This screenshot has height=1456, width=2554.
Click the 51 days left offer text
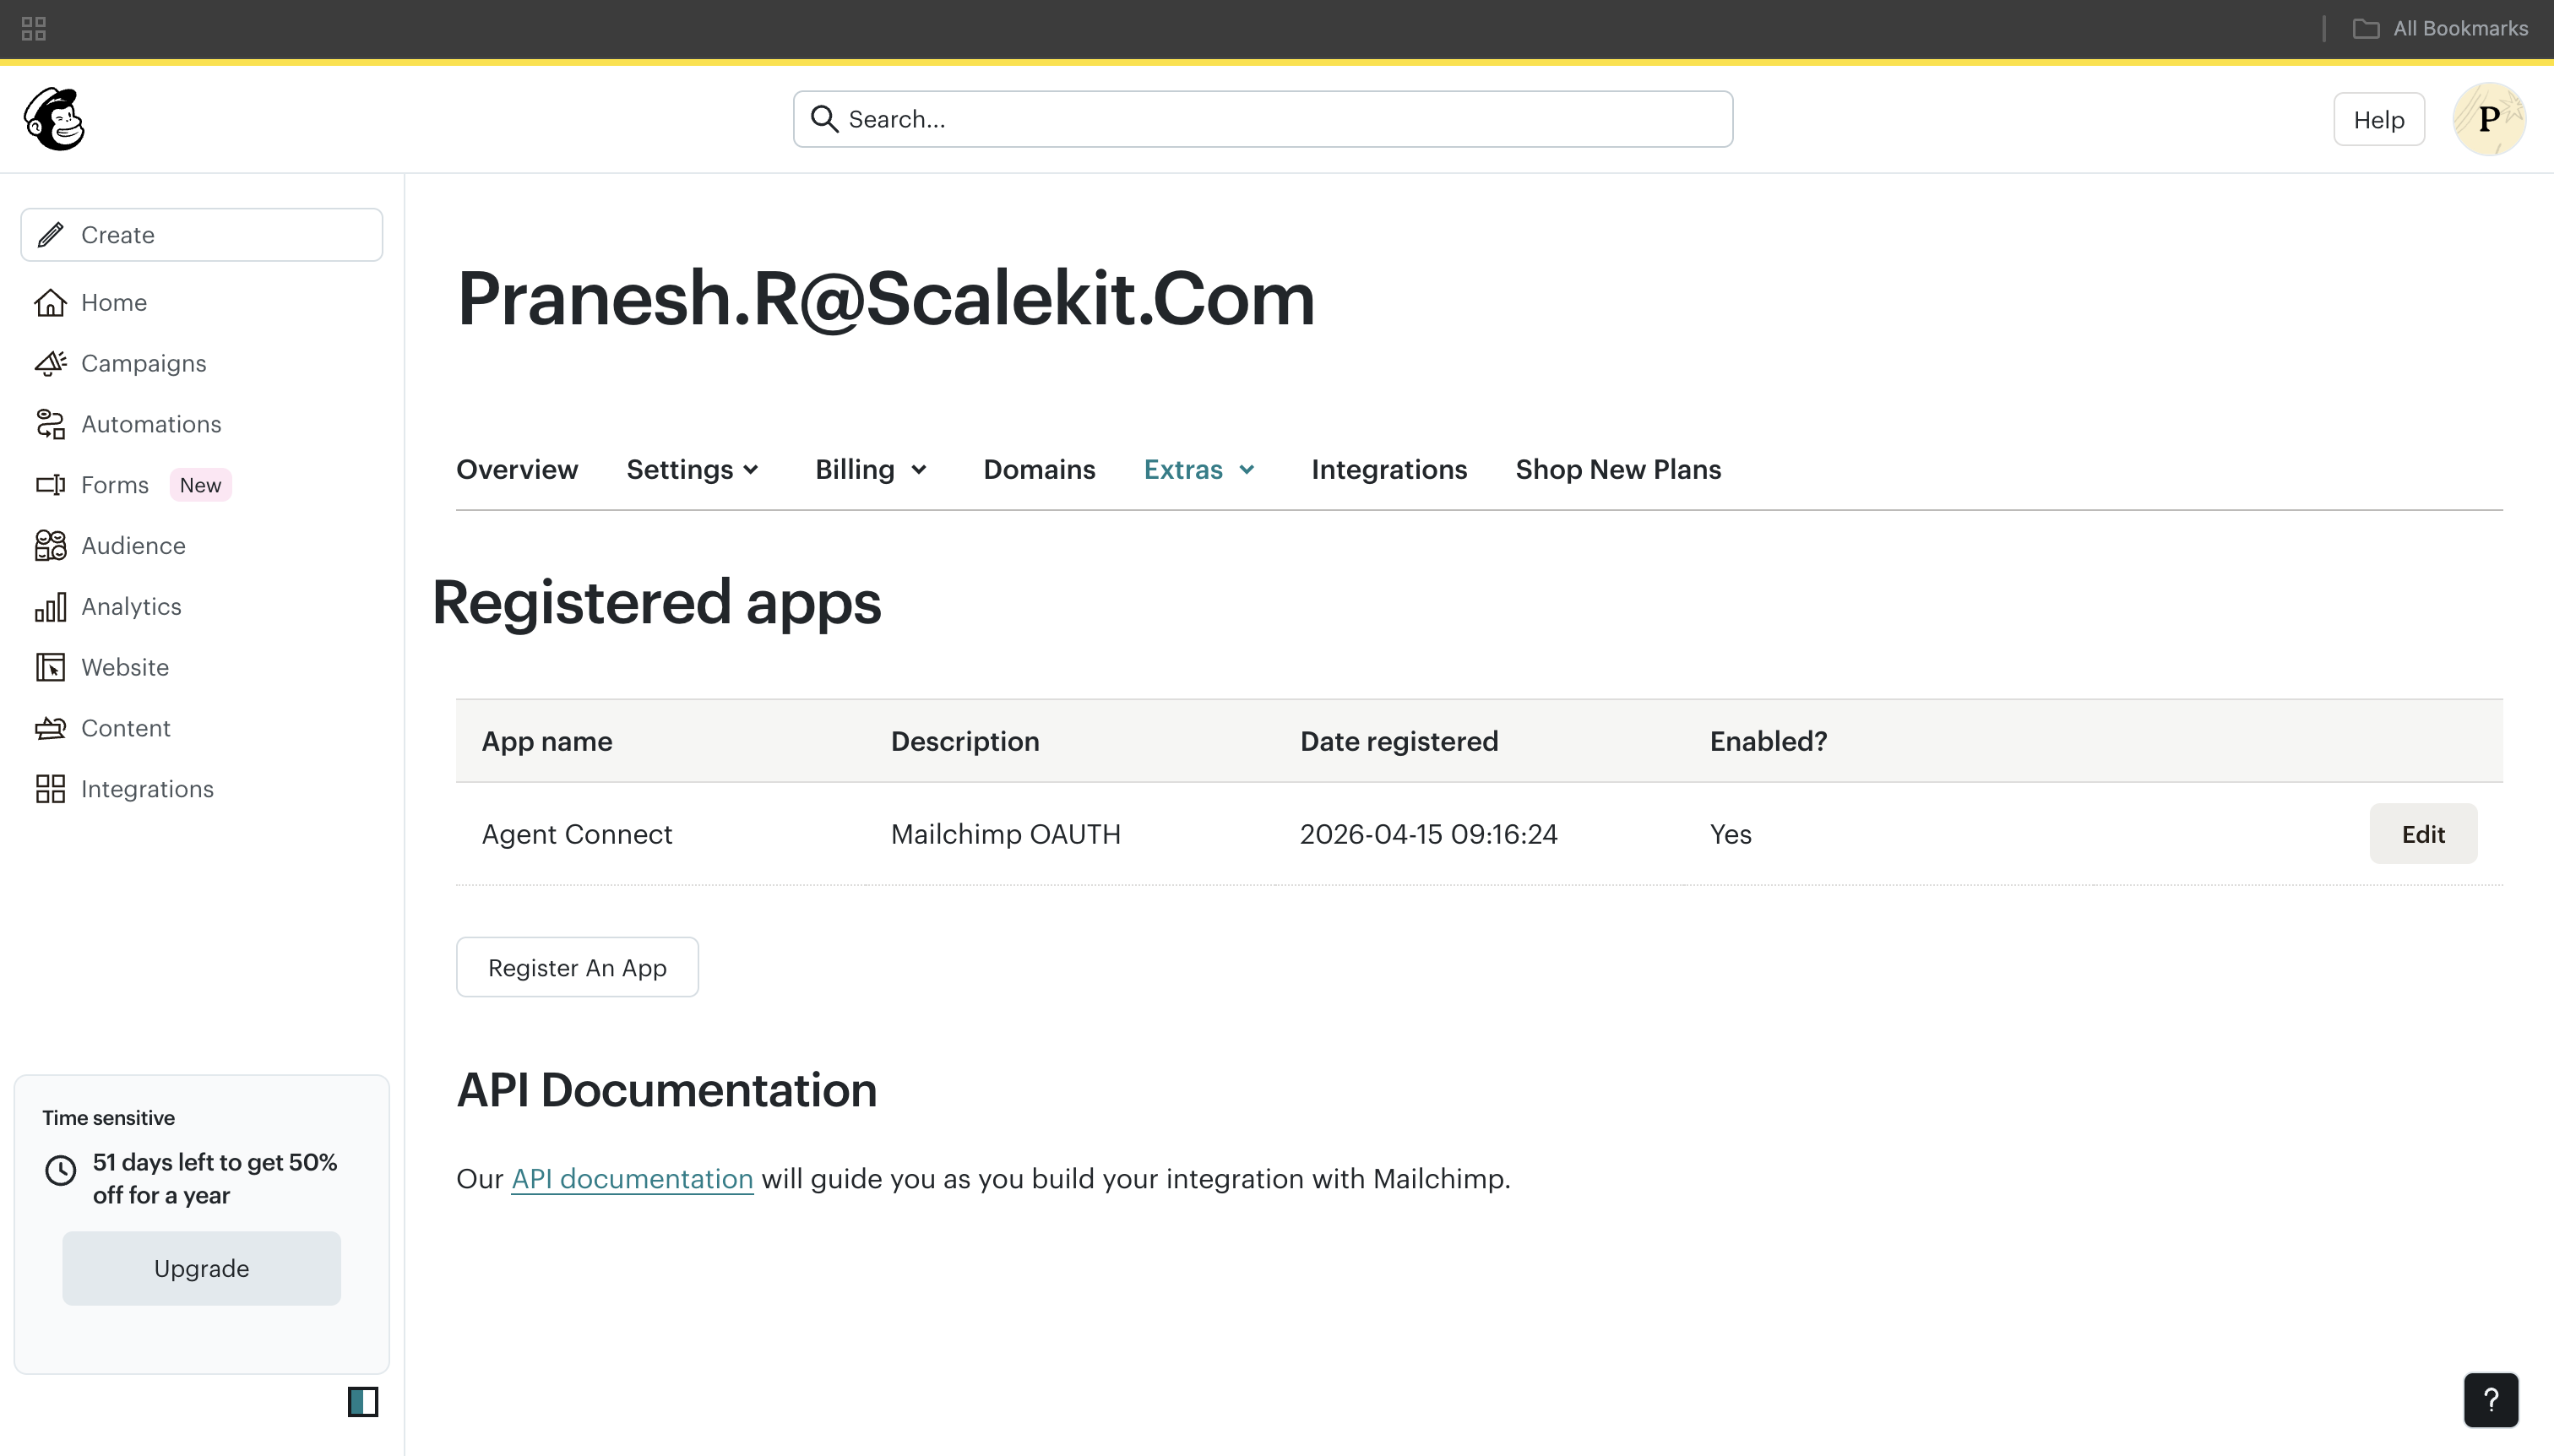(x=215, y=1179)
